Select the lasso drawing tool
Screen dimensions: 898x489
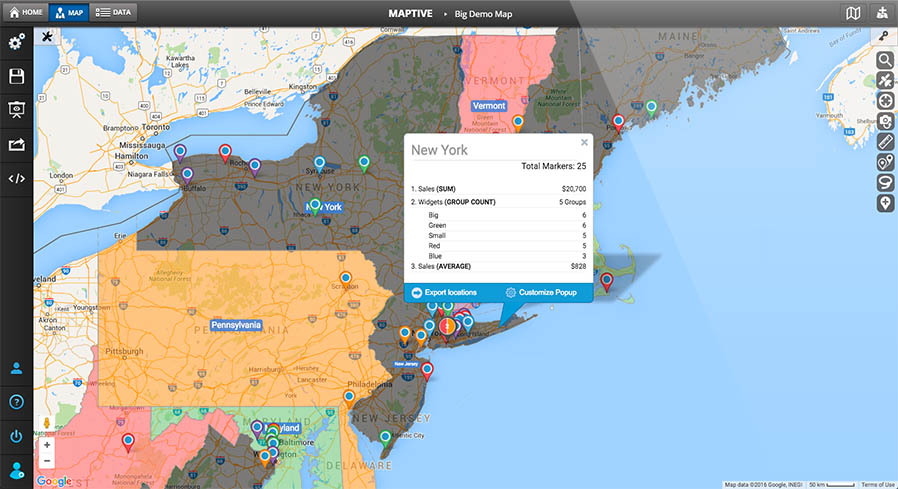[885, 183]
